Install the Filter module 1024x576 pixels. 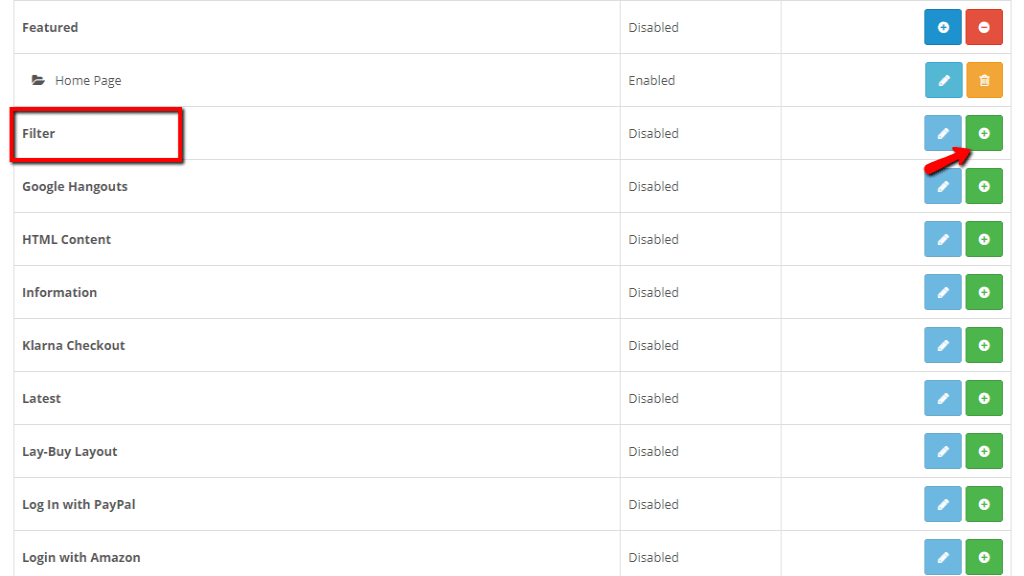(984, 133)
